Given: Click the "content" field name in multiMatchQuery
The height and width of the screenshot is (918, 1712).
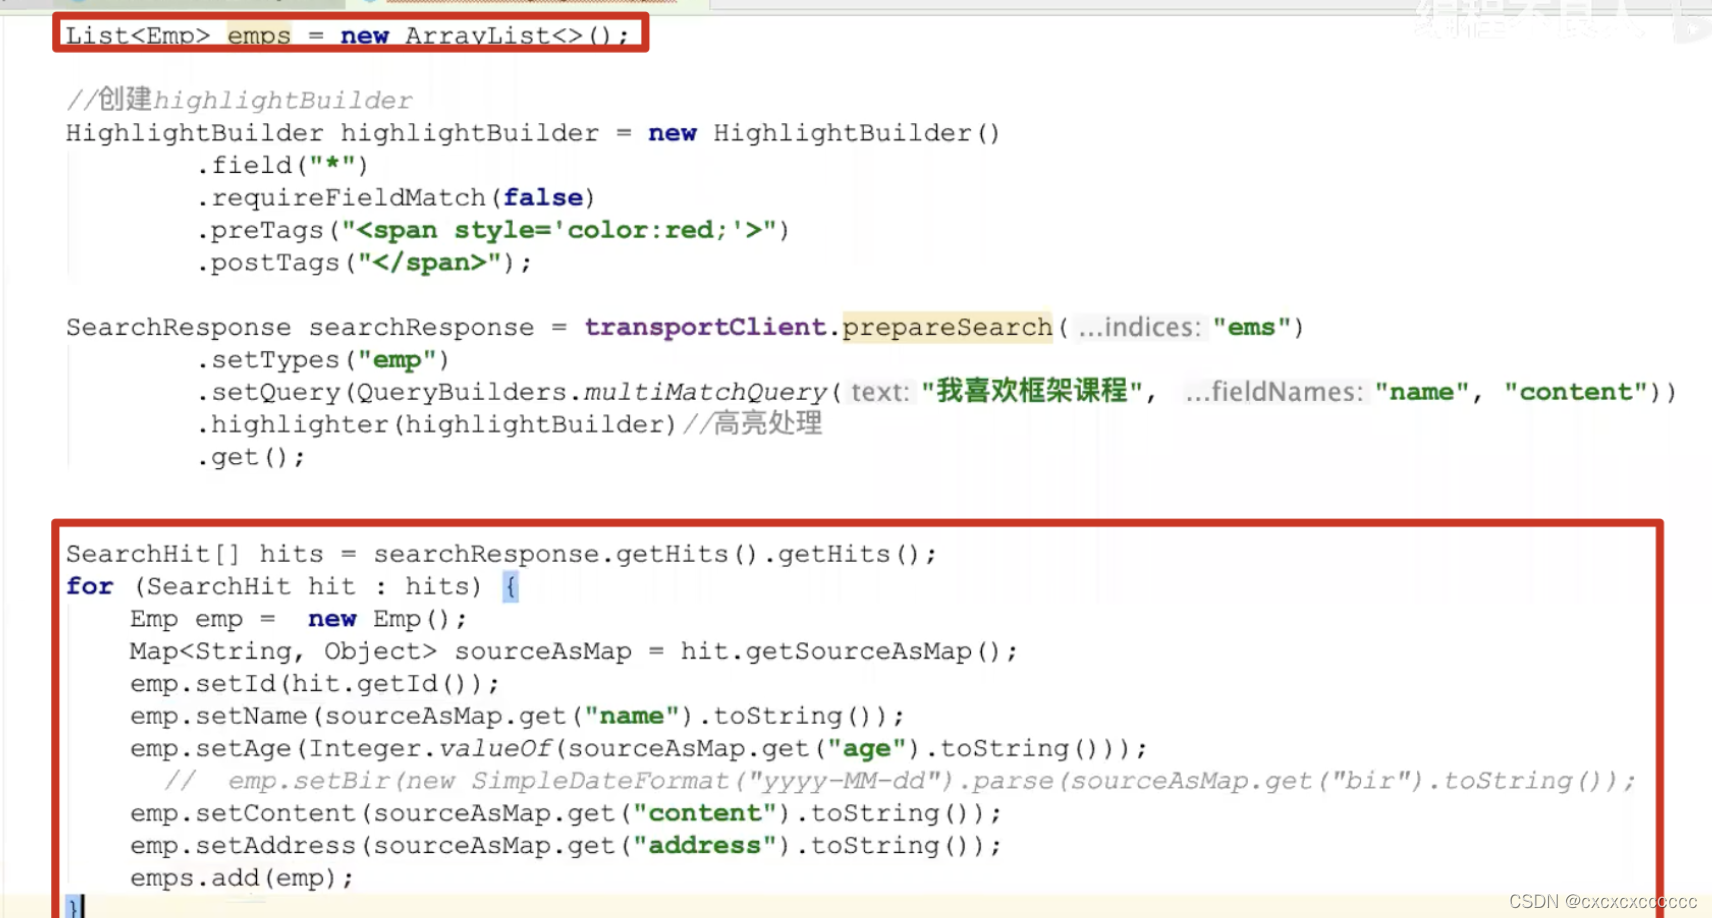Looking at the screenshot, I should (x=1577, y=392).
